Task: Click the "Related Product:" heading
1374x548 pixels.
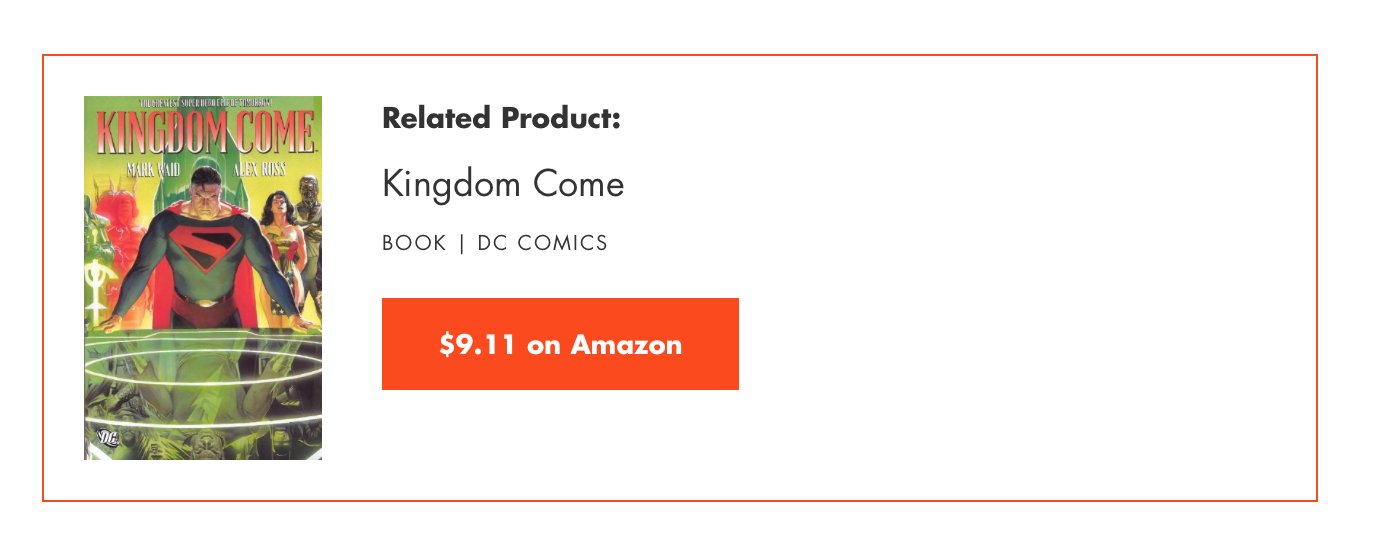Action: click(501, 118)
